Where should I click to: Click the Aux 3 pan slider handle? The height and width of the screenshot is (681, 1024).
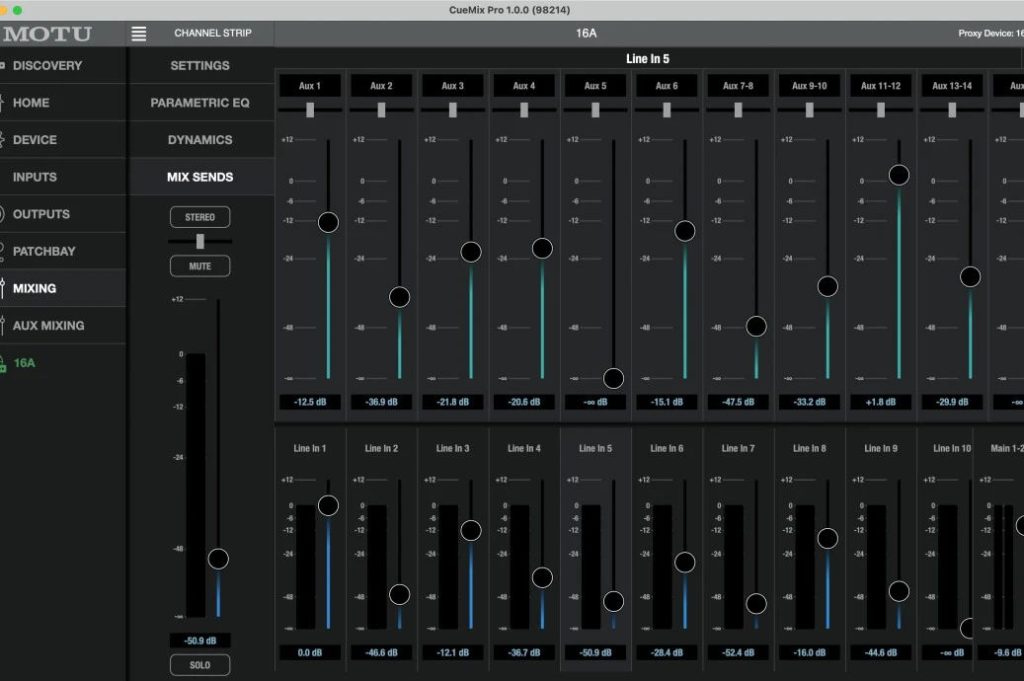(x=453, y=110)
